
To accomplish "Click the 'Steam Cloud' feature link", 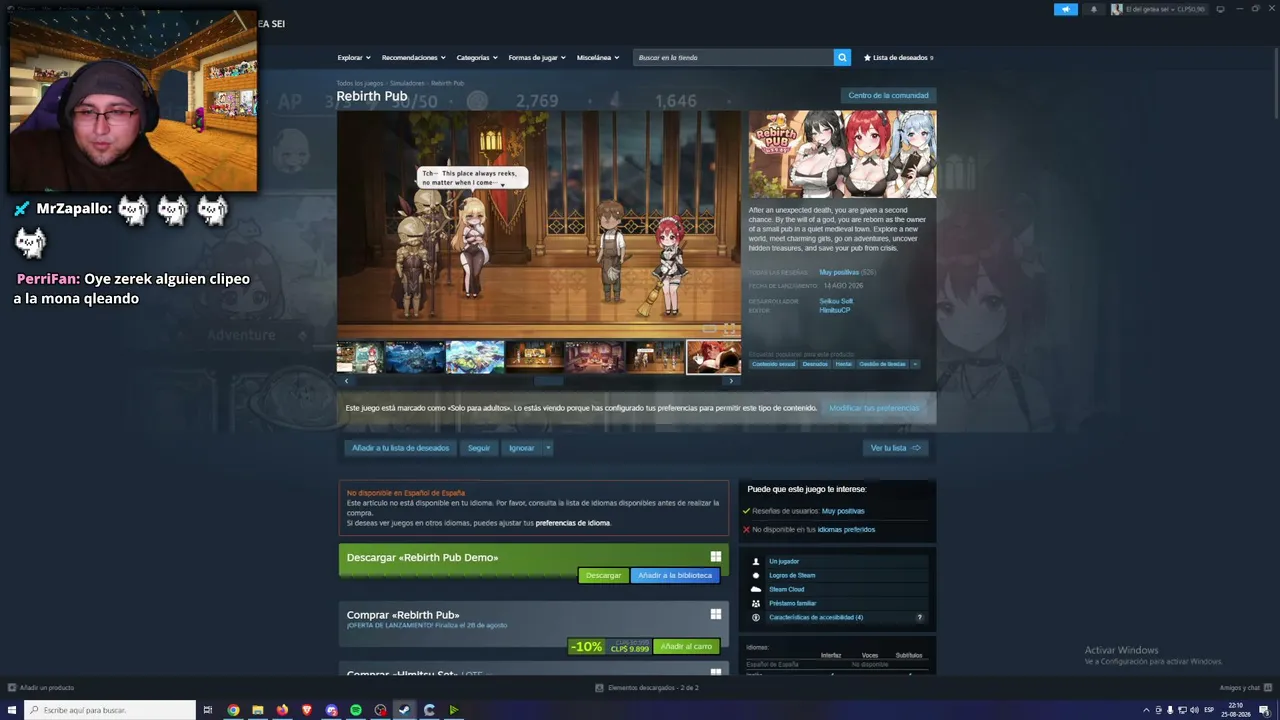I will pos(787,589).
